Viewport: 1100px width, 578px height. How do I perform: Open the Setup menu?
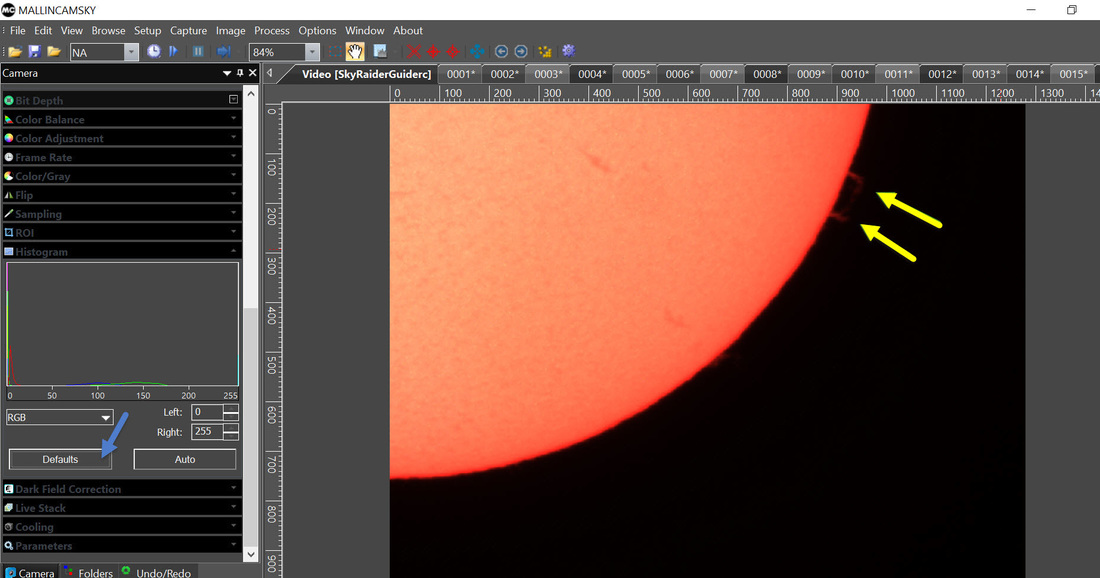[x=147, y=30]
